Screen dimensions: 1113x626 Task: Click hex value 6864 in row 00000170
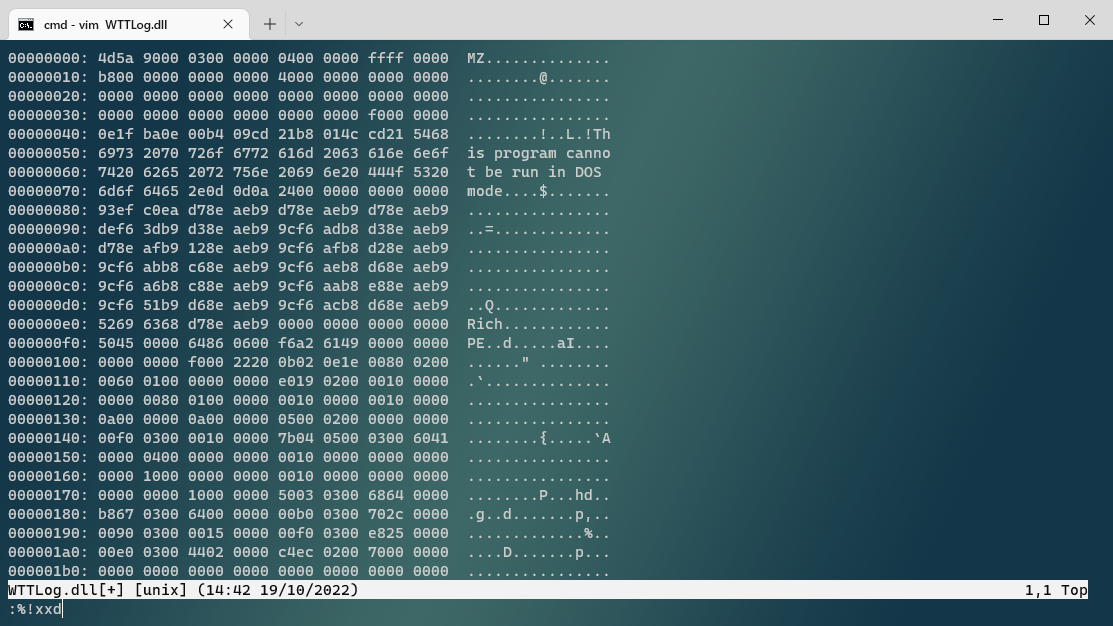point(385,495)
